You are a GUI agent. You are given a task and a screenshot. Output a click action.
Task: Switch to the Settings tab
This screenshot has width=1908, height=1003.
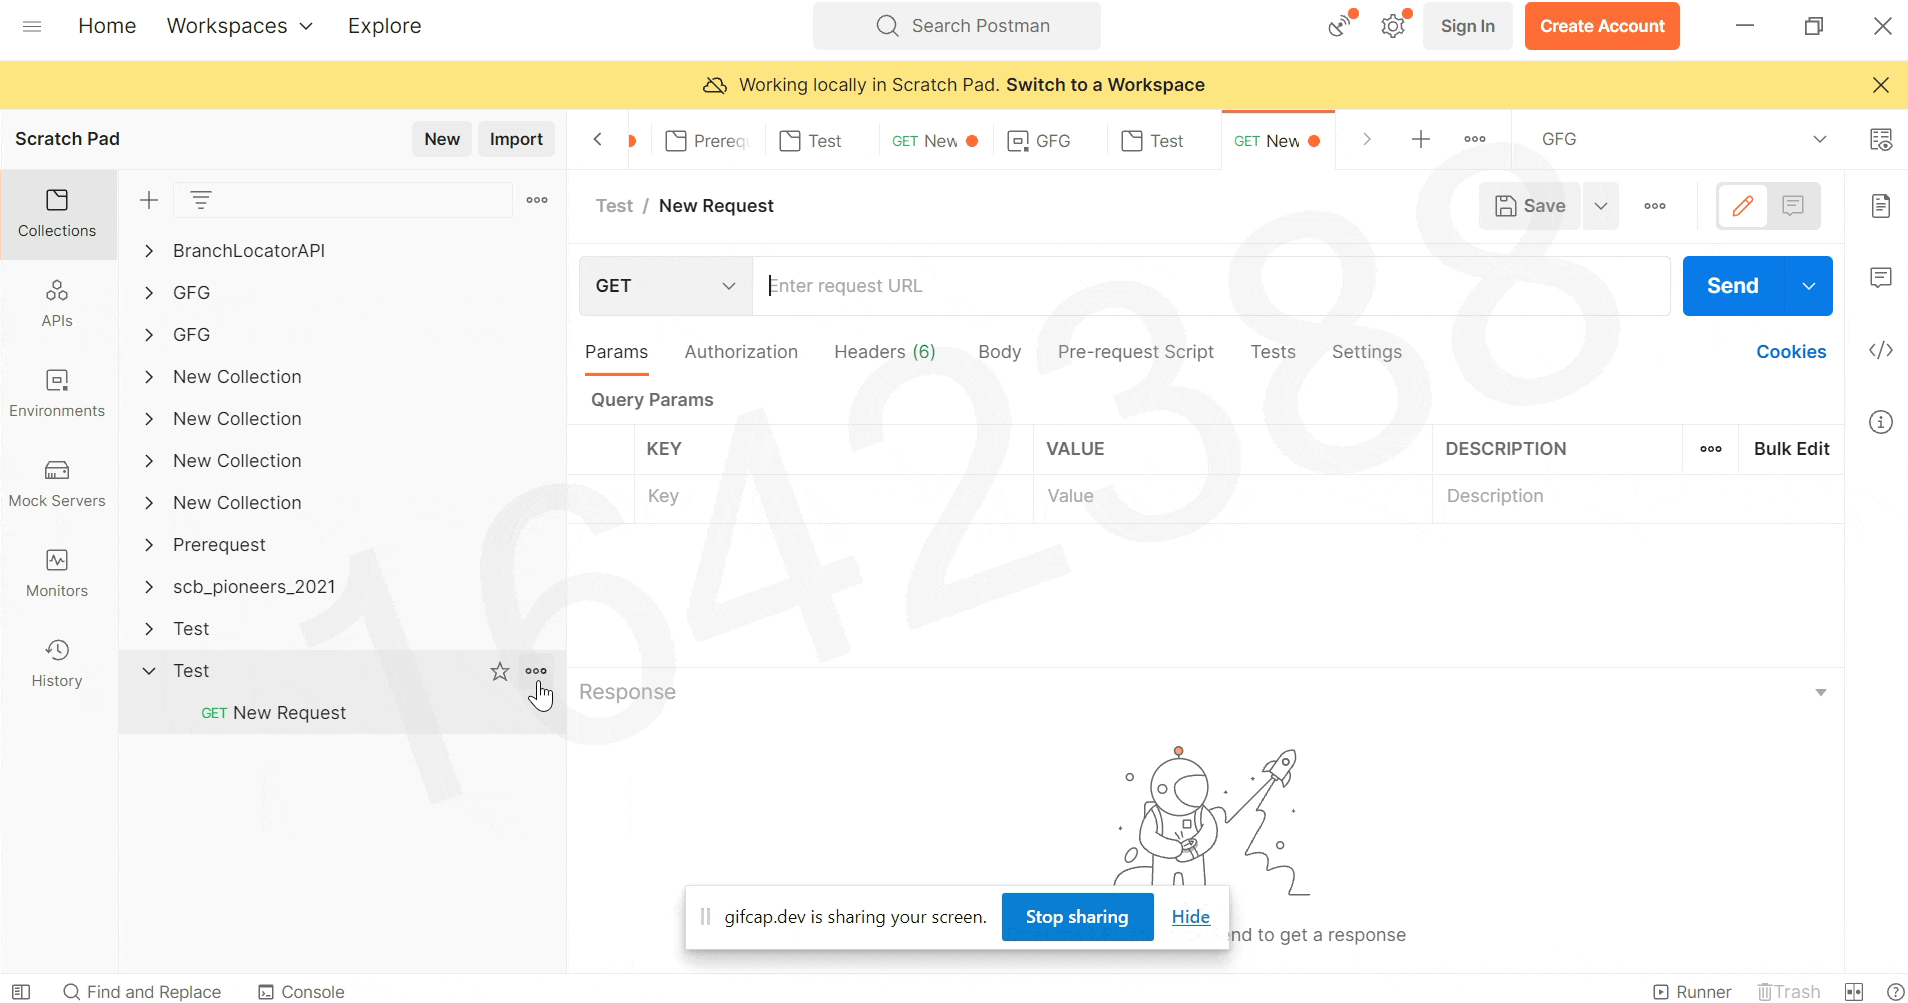click(x=1367, y=352)
